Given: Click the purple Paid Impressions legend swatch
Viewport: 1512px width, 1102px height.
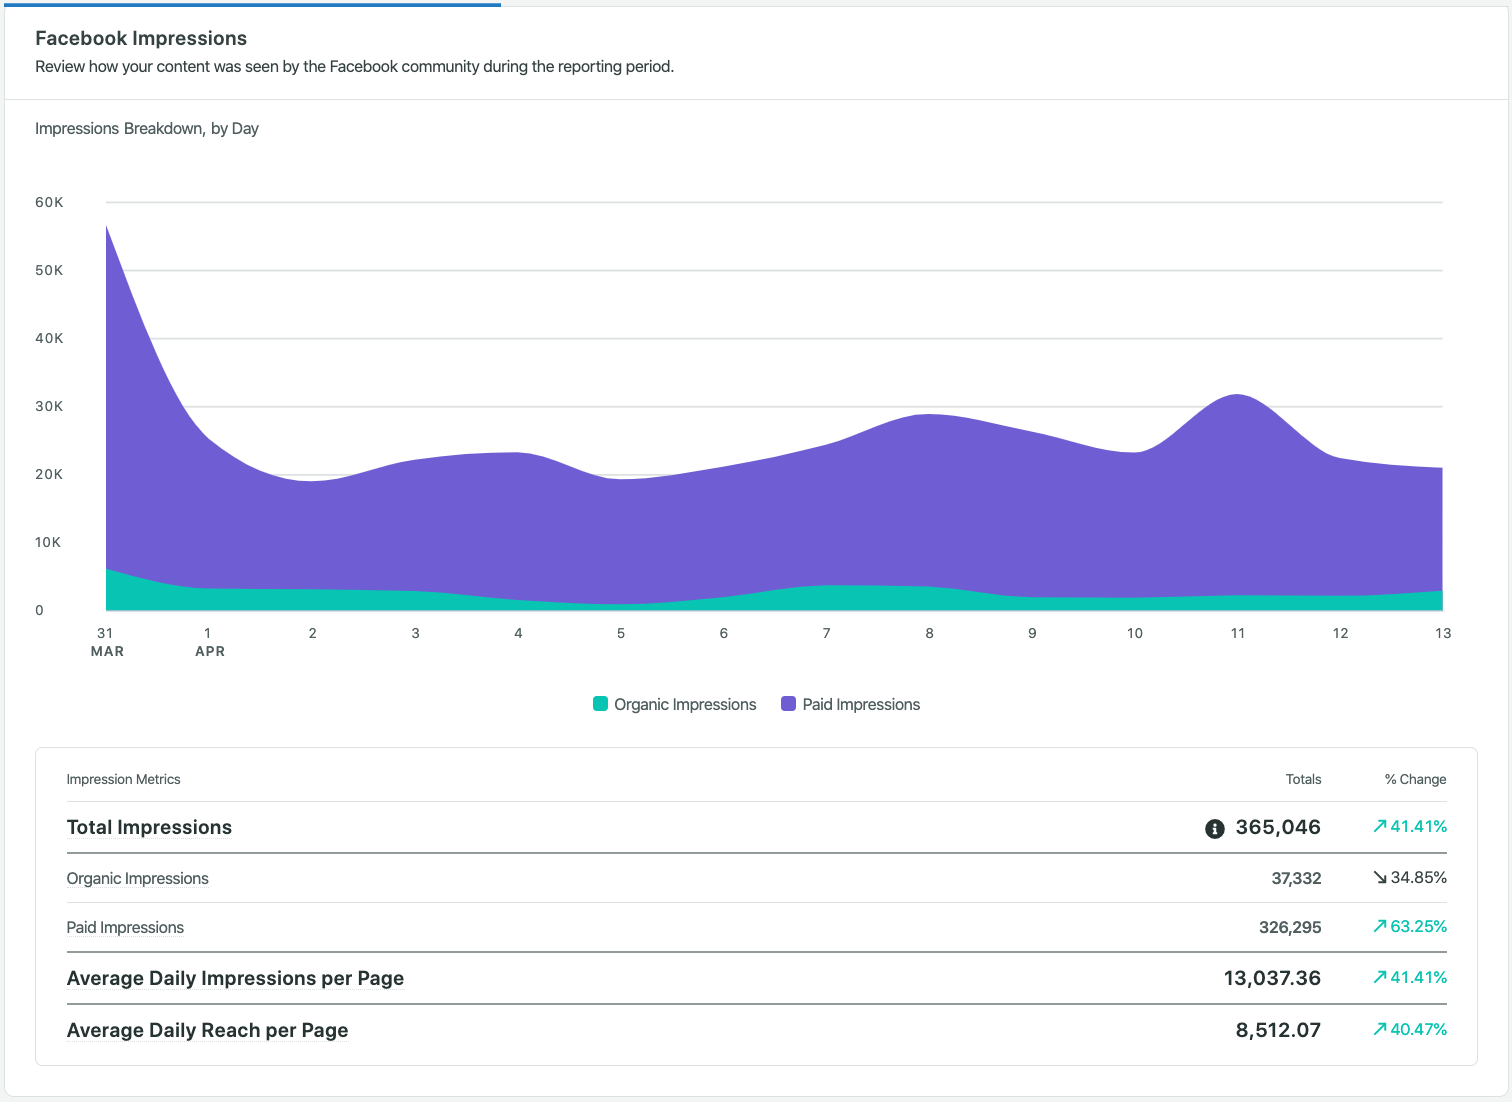Looking at the screenshot, I should [788, 704].
